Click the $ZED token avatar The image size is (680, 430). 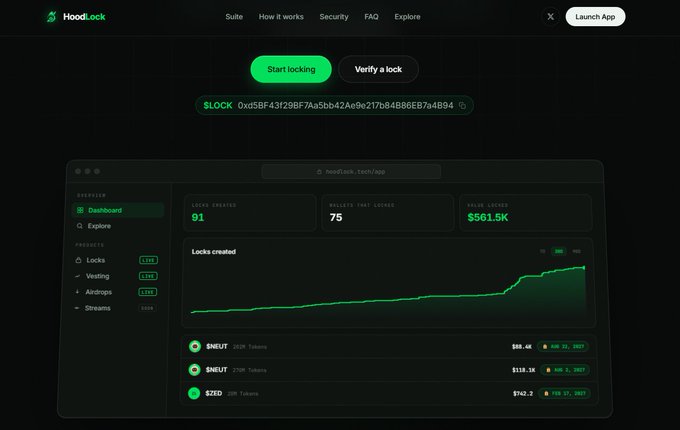194,393
